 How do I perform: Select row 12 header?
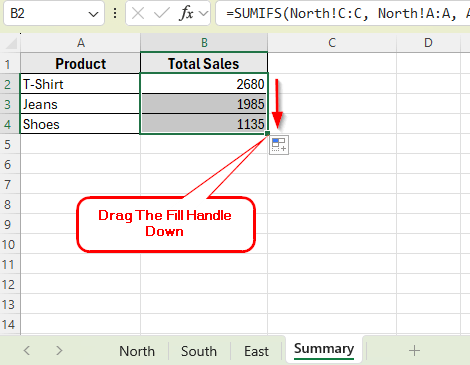pos(9,285)
